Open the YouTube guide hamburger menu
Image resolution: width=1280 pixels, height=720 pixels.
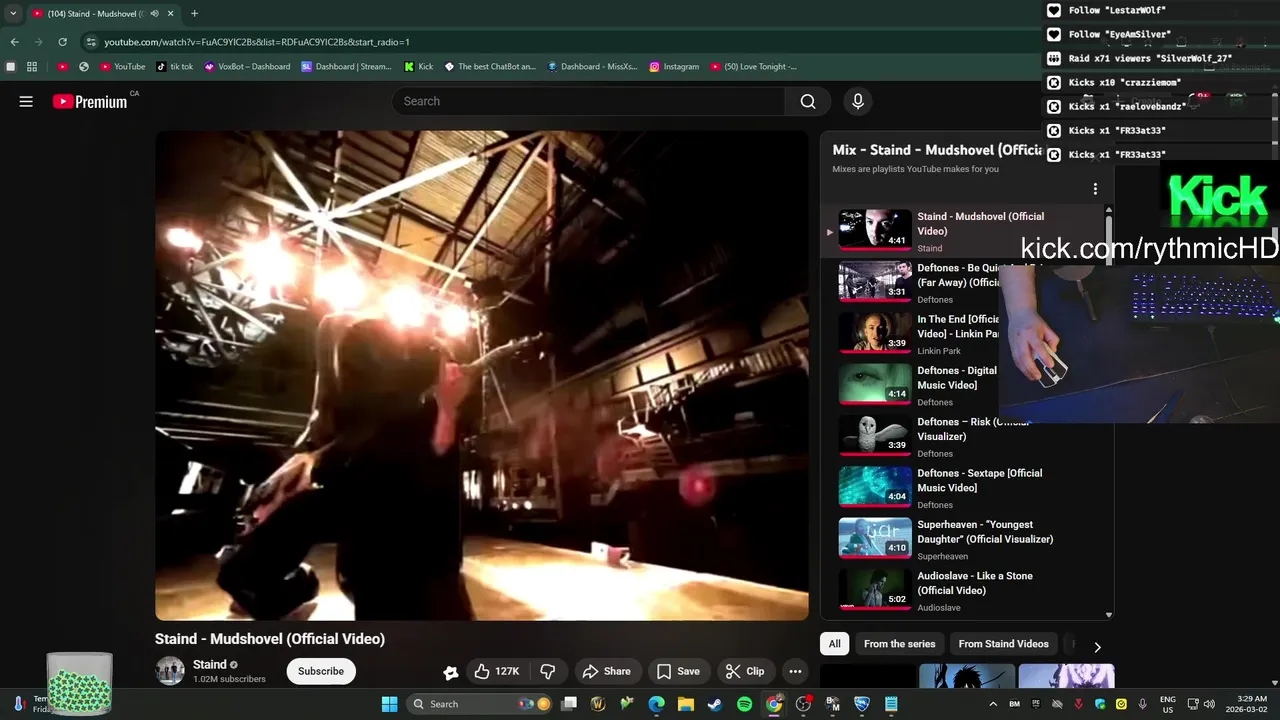coord(26,101)
